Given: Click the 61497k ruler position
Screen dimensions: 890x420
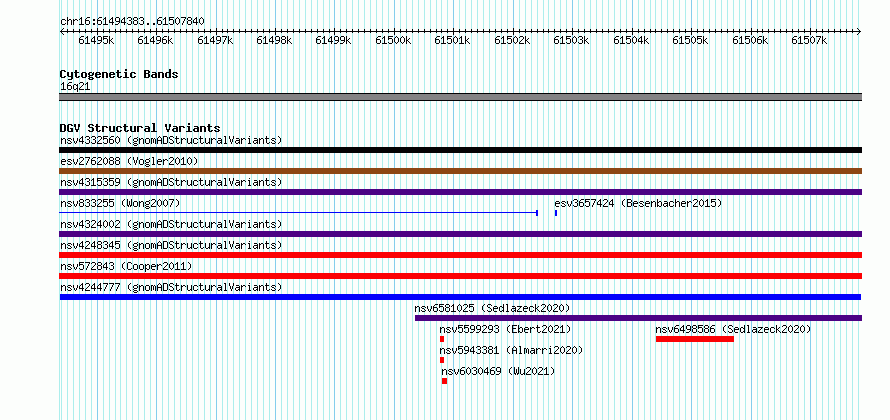Looking at the screenshot, I should click(x=215, y=40).
